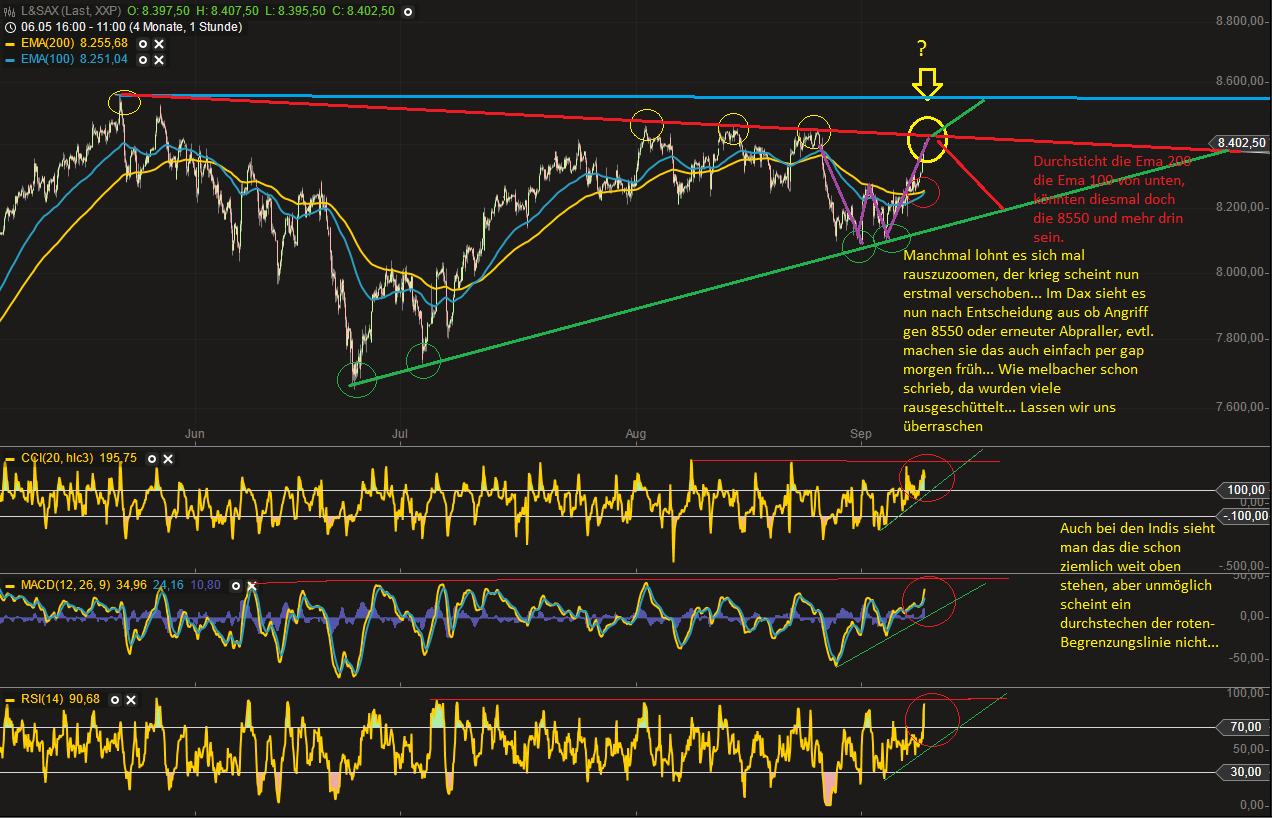The height and width of the screenshot is (818, 1272).
Task: Click the 8.600,00 price axis label
Action: point(1242,82)
